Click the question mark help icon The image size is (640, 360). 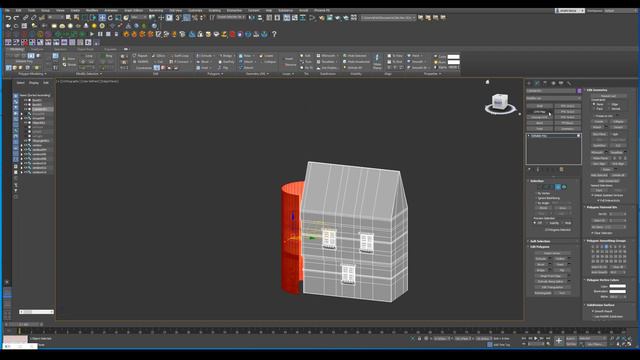(274, 34)
